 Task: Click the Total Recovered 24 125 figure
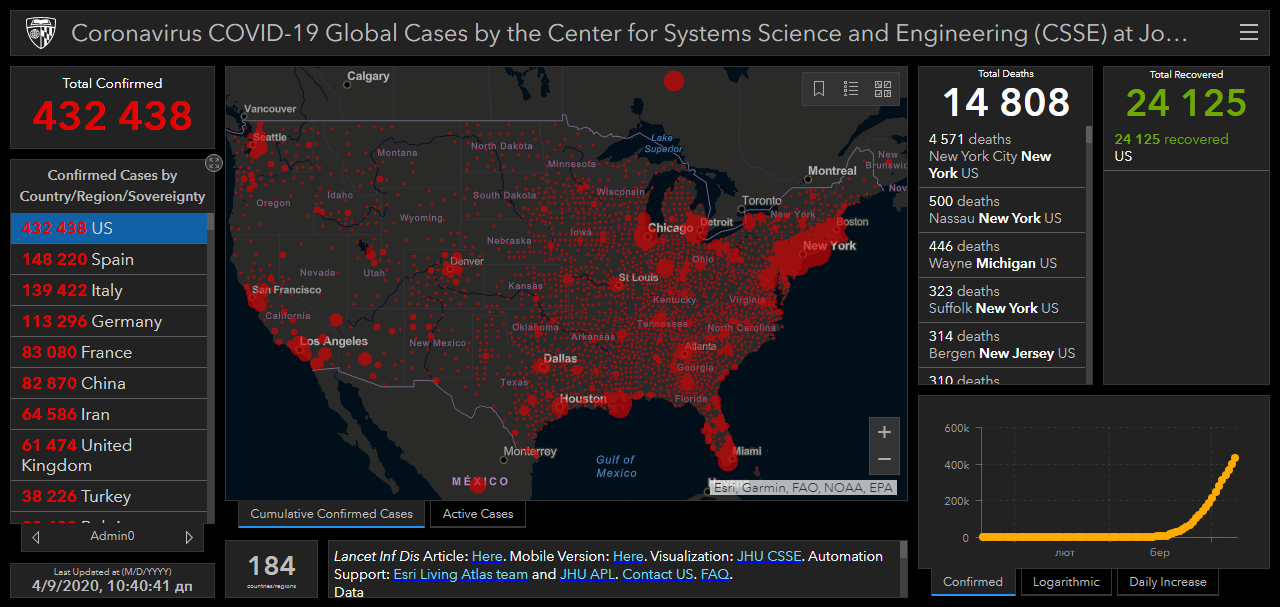1187,103
